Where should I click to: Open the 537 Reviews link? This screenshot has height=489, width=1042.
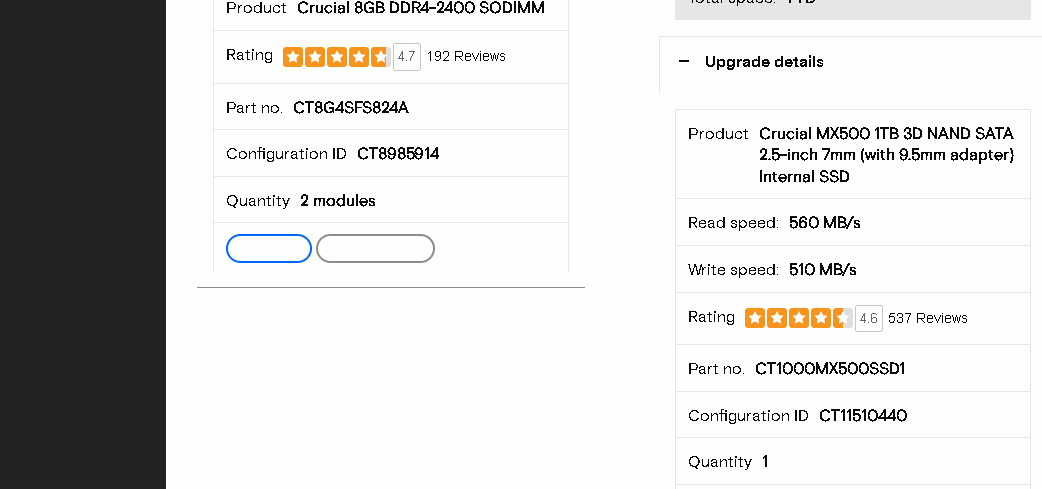tap(928, 318)
